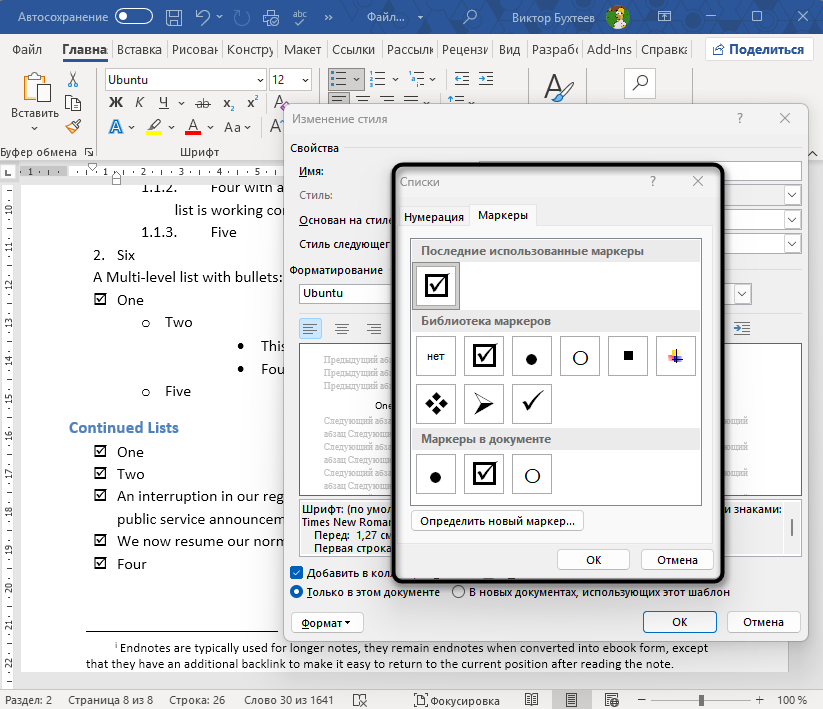Undo the last action
The height and width of the screenshot is (709, 823).
point(203,17)
